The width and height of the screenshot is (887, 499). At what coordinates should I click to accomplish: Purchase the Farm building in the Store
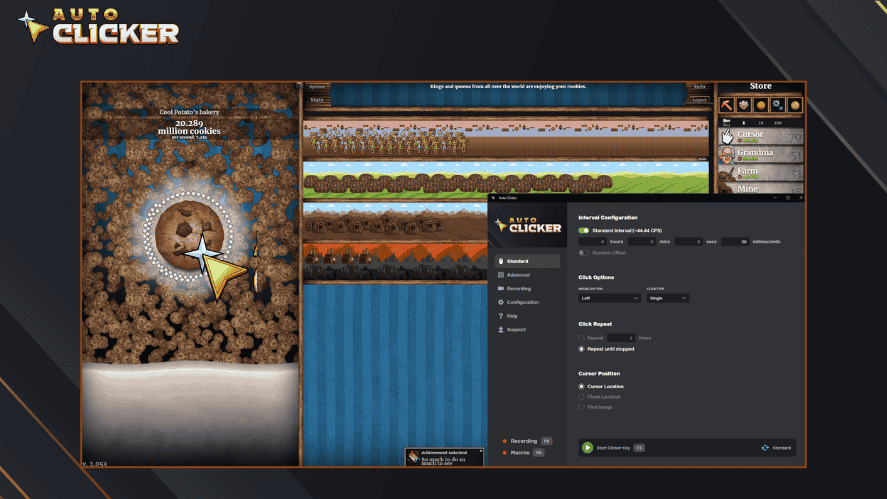point(761,171)
